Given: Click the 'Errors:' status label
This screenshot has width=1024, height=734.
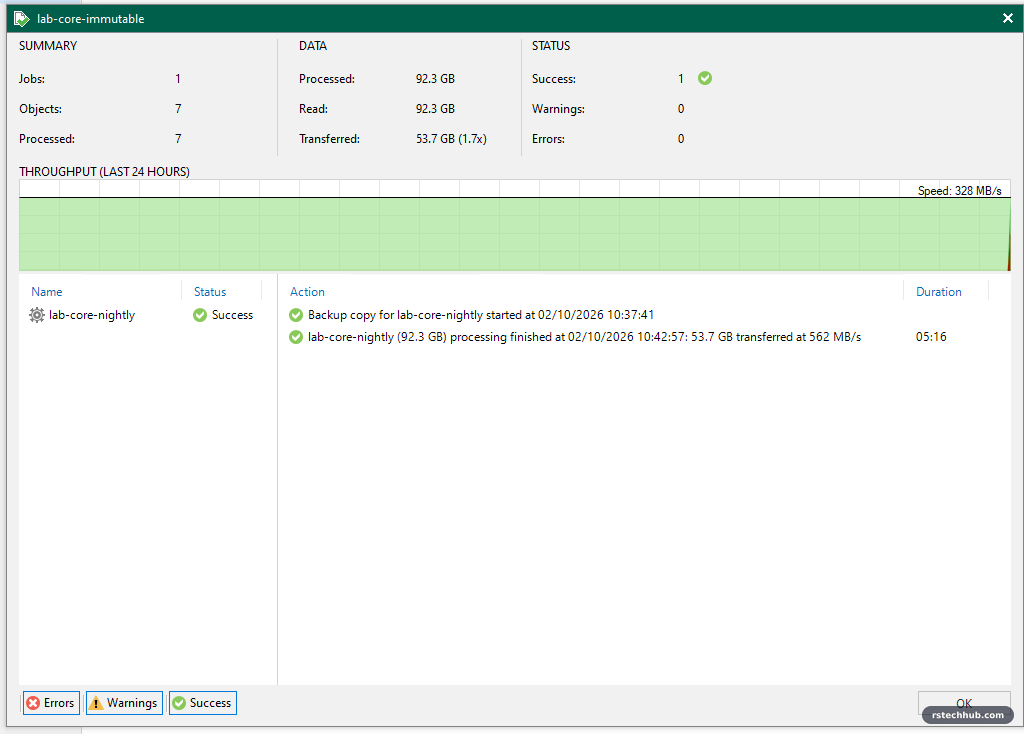Looking at the screenshot, I should click(548, 139).
